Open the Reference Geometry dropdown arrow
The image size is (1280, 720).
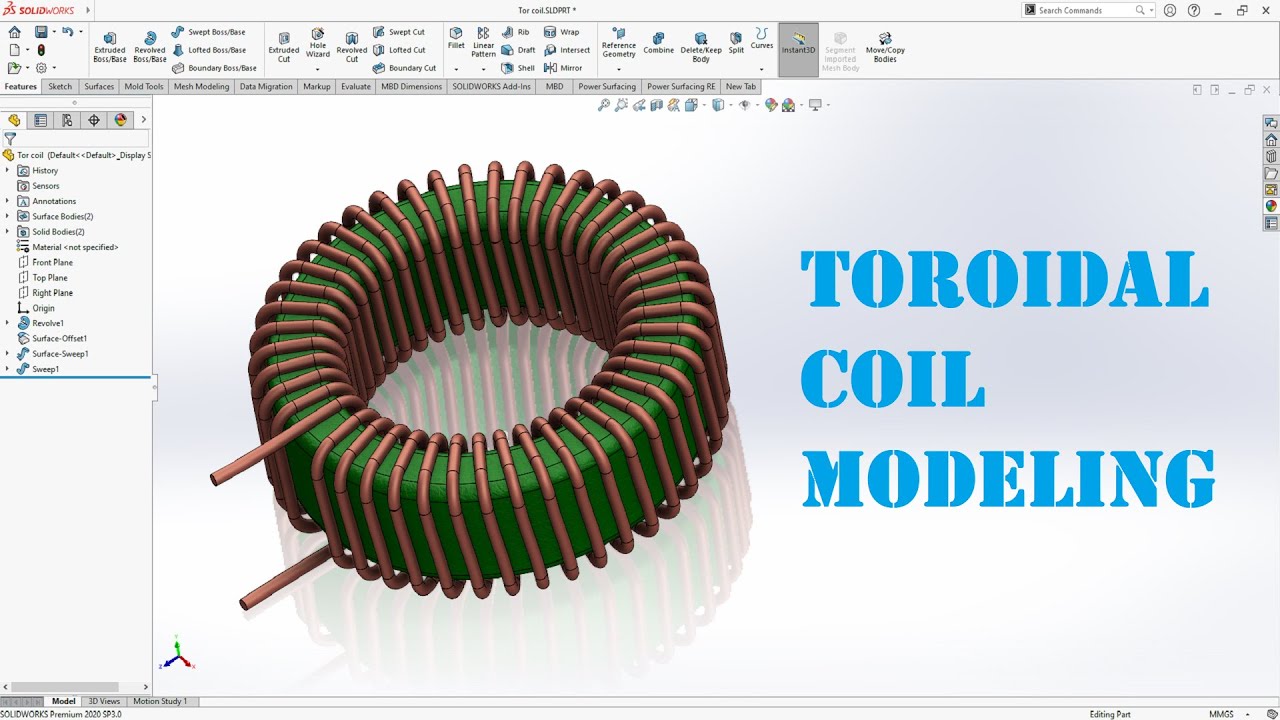click(x=619, y=69)
